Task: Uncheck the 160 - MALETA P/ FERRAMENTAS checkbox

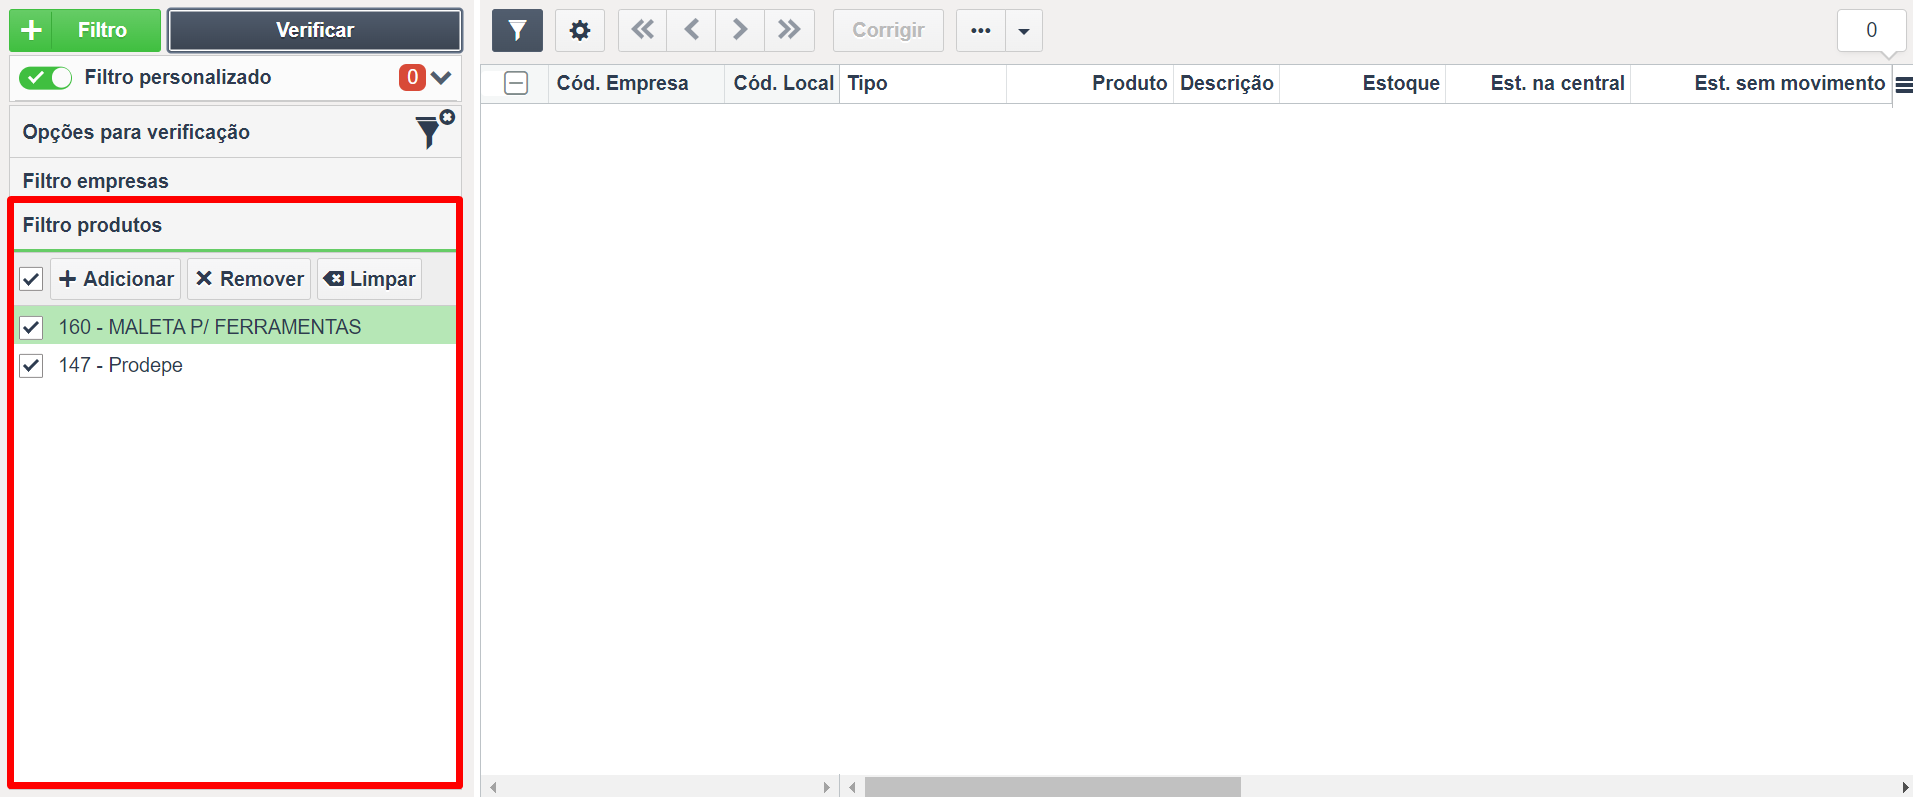Action: [x=31, y=327]
